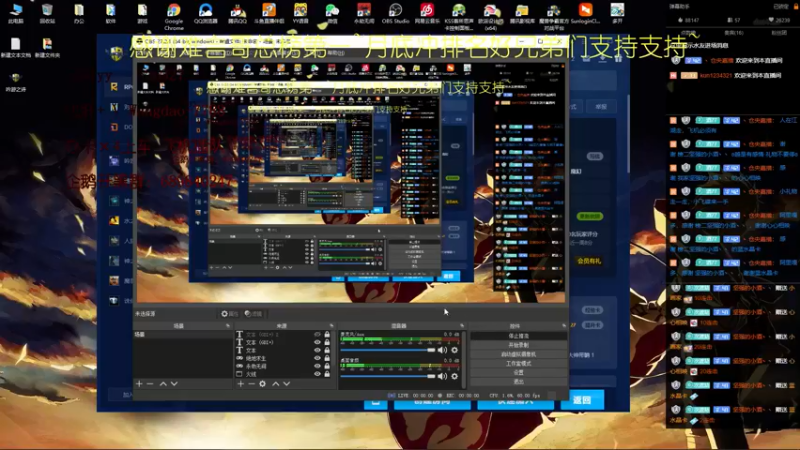The height and width of the screenshot is (450, 800).
Task: Click 启动虚拟摄像机 virtual camera button
Action: (518, 355)
